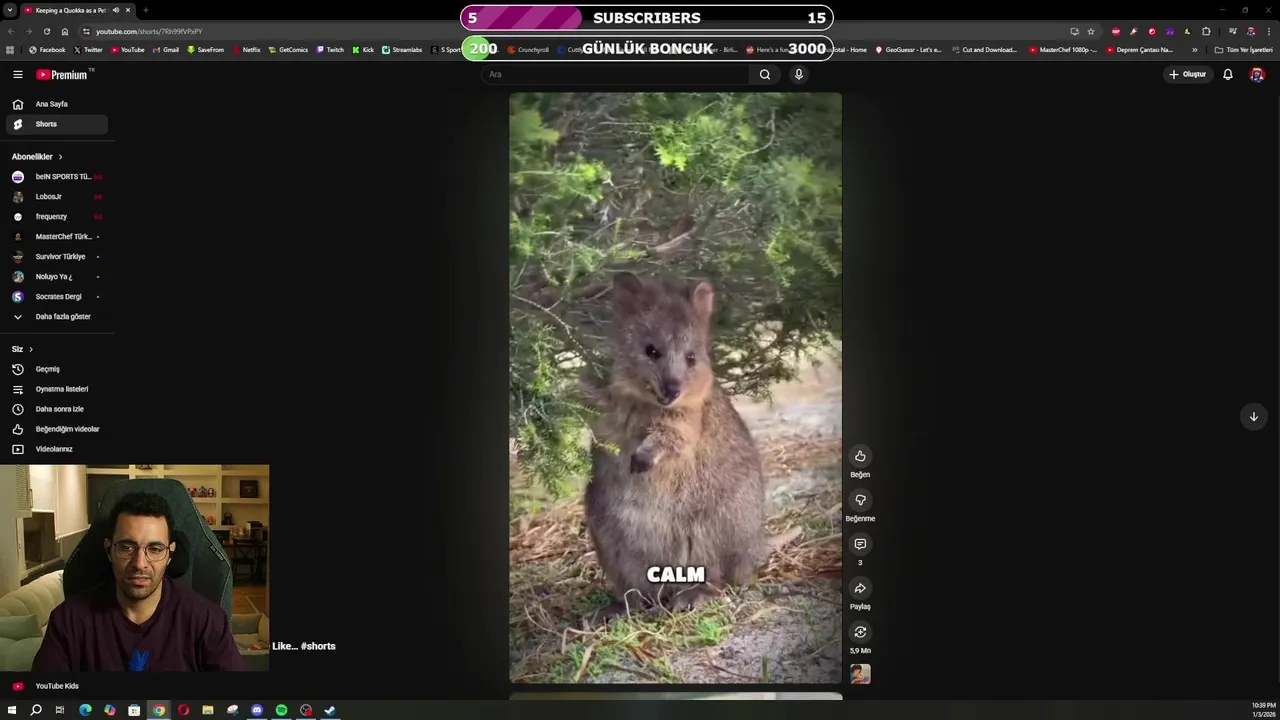Viewport: 1280px width, 720px height.
Task: Open Survivor Türkiye channel
Action: click(56, 256)
